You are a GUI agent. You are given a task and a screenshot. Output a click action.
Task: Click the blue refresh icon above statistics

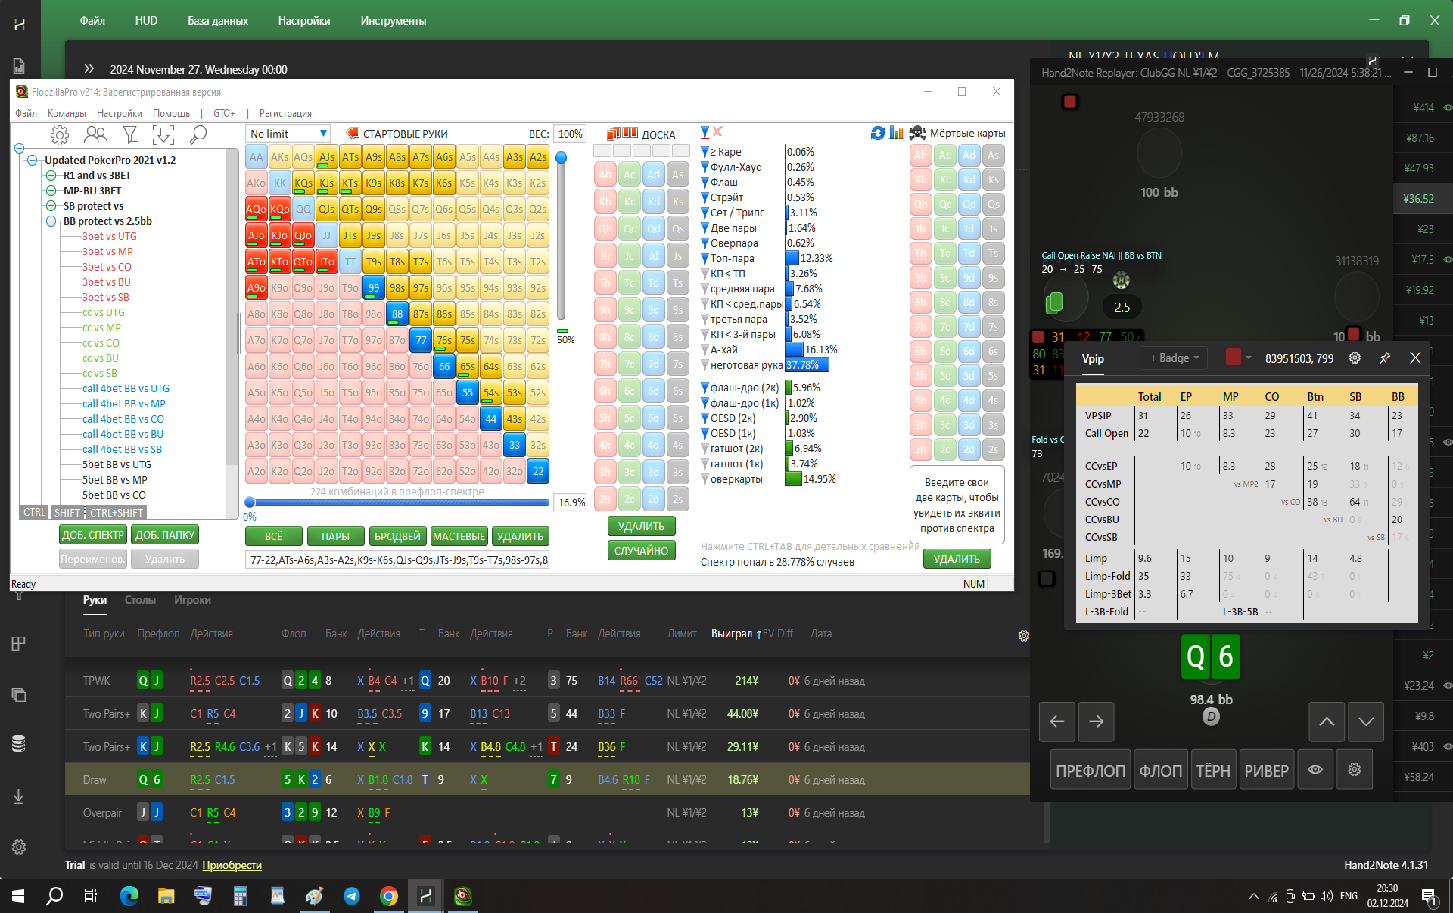click(x=878, y=133)
